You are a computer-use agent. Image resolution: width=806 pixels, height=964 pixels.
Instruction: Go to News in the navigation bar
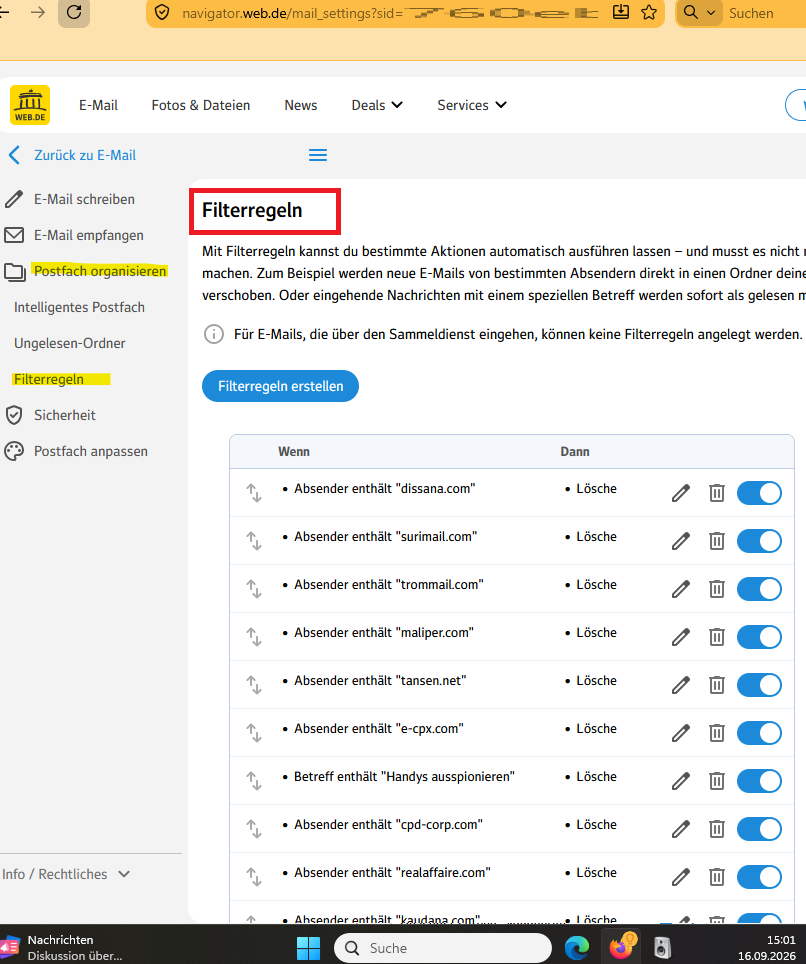[x=301, y=105]
